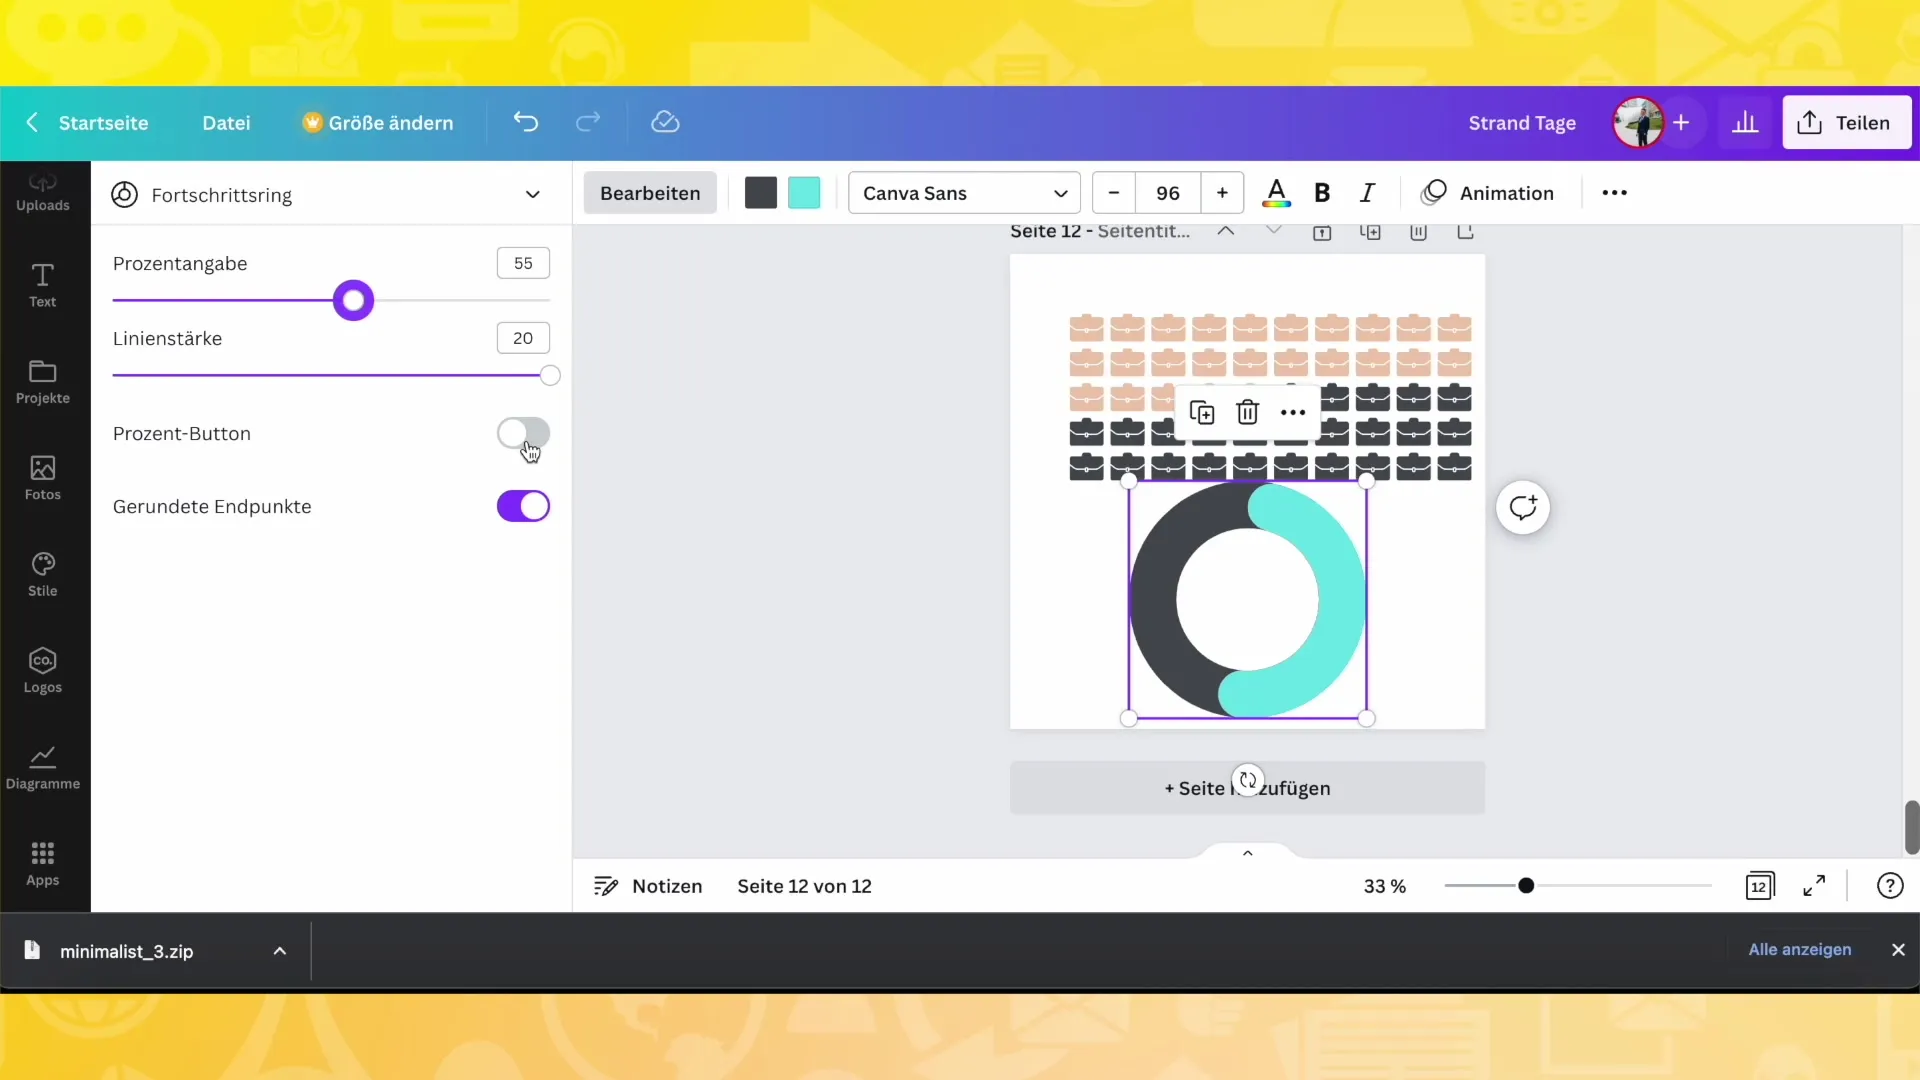The height and width of the screenshot is (1080, 1920).
Task: Open the Logos panel in sidebar
Action: [42, 671]
